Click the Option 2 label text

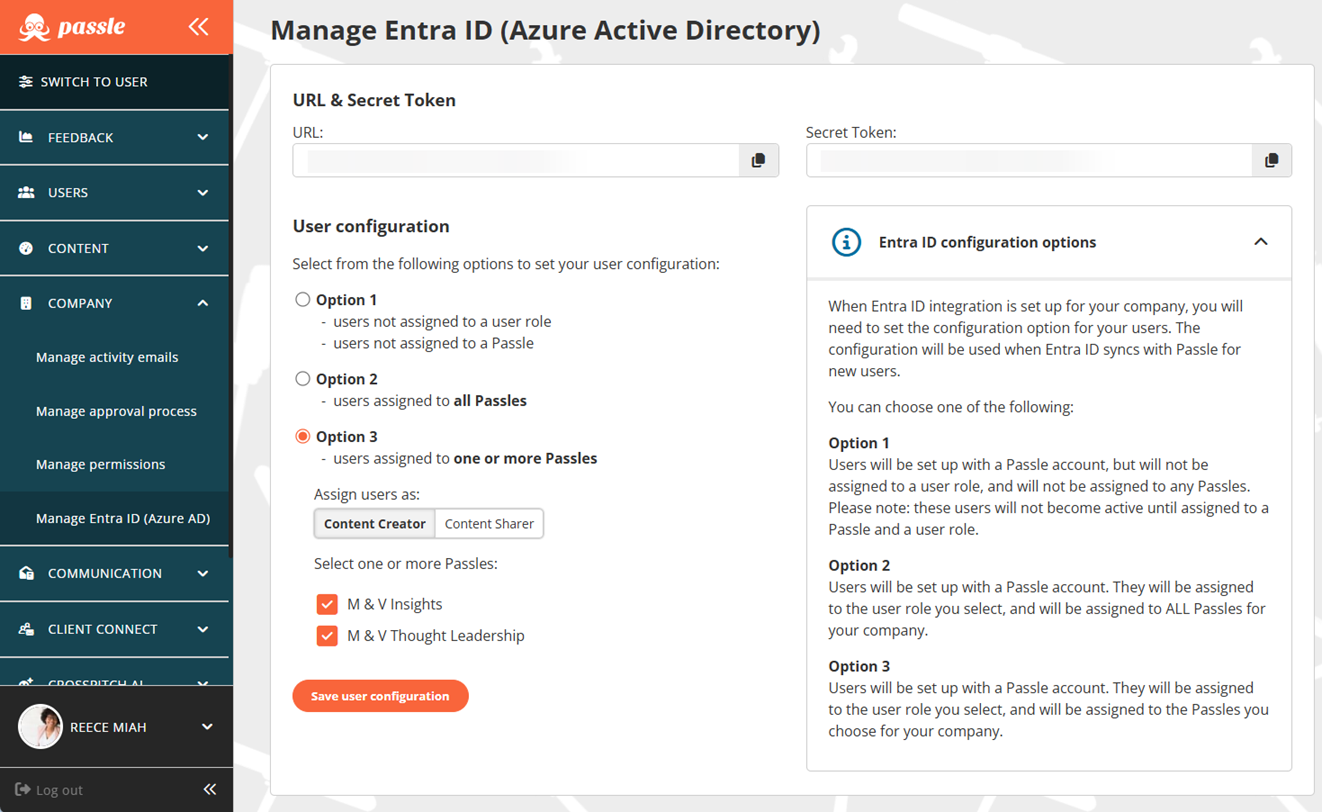tap(346, 379)
